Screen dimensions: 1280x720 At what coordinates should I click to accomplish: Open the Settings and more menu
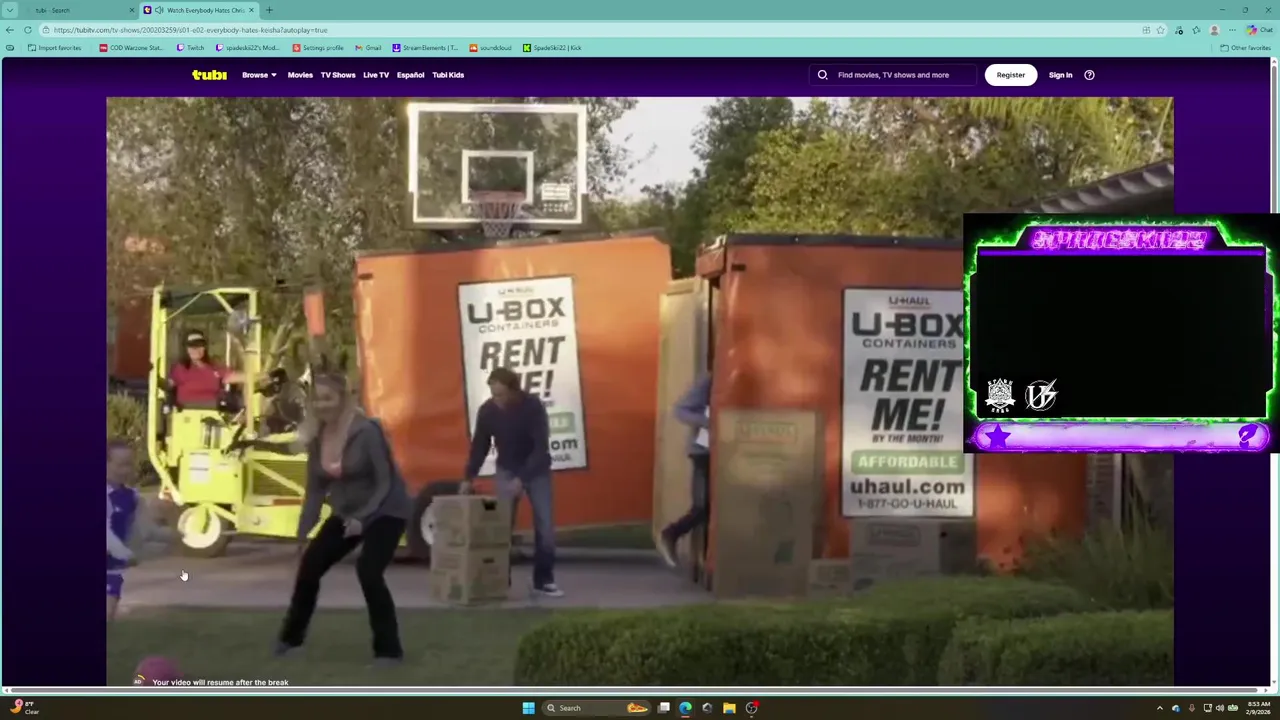pyautogui.click(x=1232, y=30)
